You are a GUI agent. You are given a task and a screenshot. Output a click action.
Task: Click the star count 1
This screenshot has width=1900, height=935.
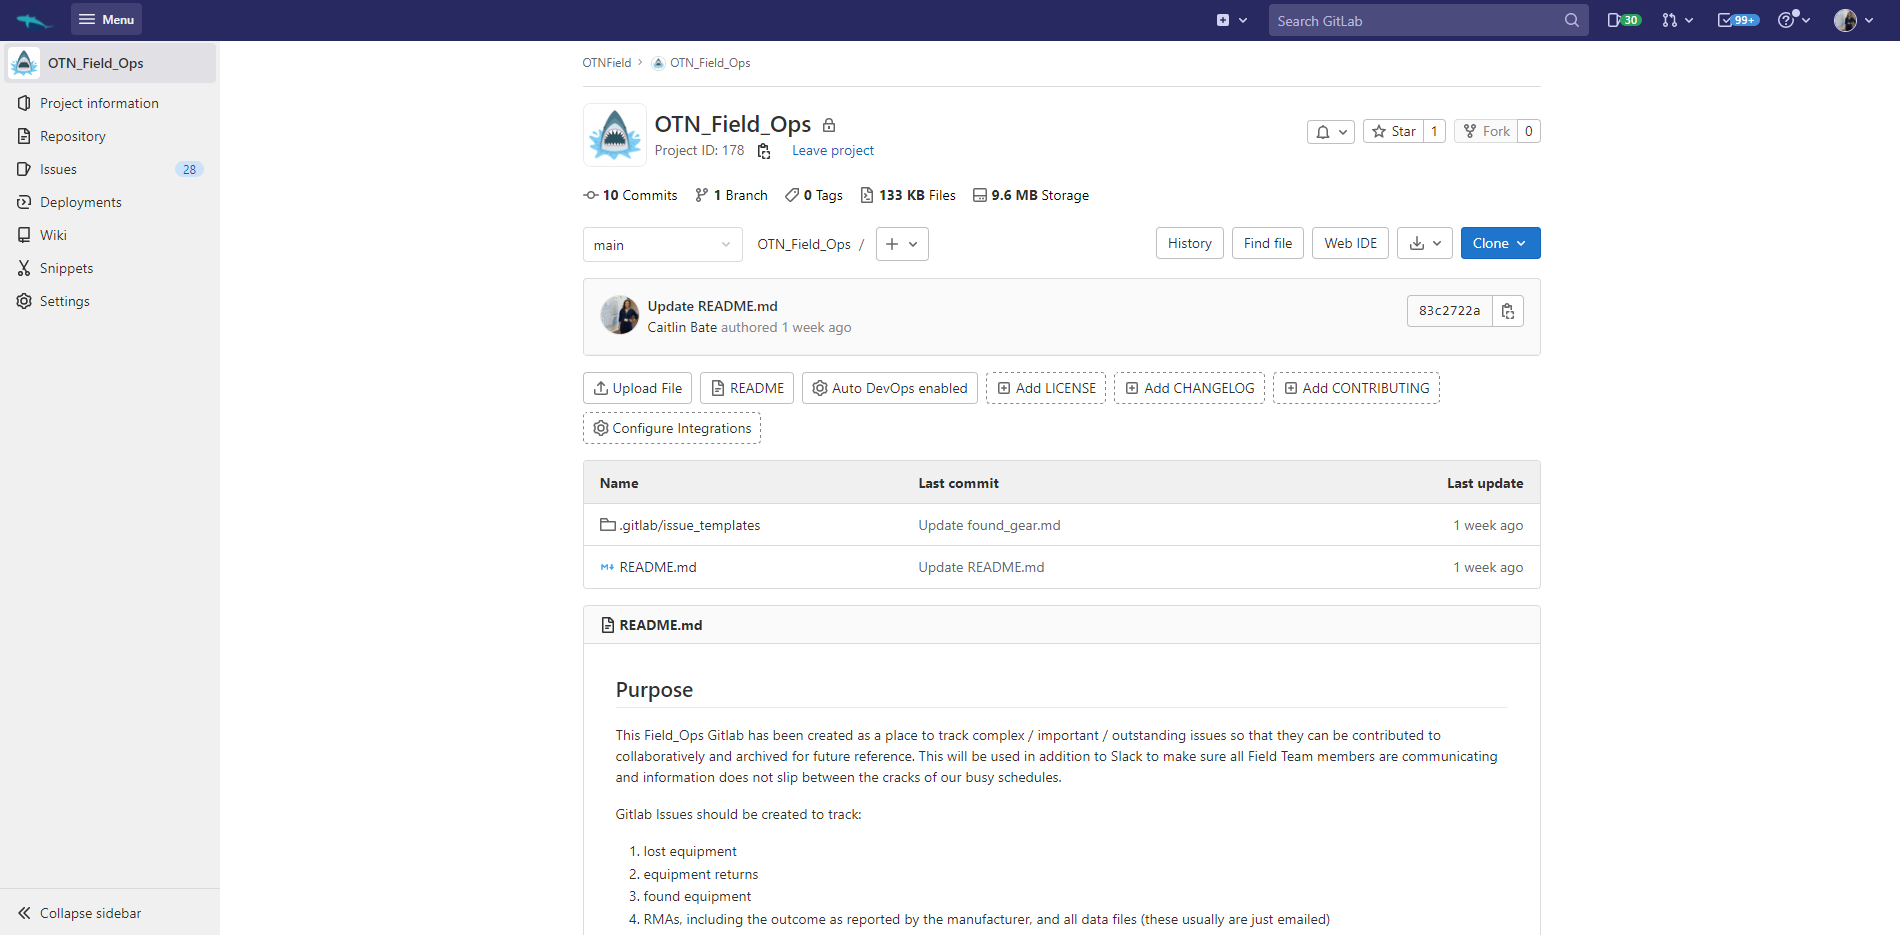click(1434, 131)
